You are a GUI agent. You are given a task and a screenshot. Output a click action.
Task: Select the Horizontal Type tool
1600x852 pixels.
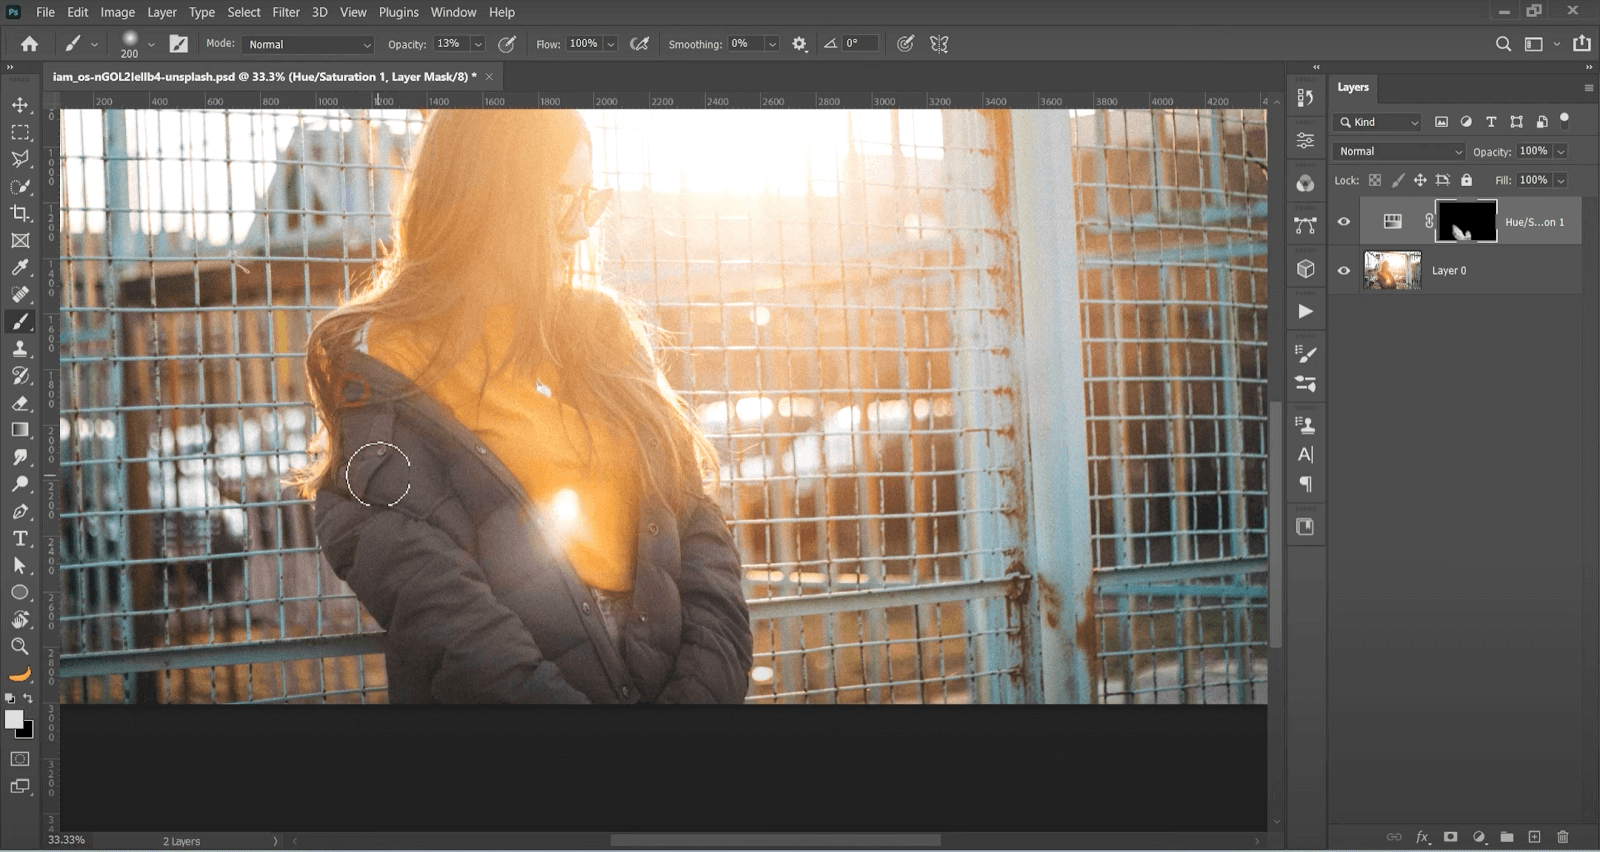pyautogui.click(x=20, y=538)
